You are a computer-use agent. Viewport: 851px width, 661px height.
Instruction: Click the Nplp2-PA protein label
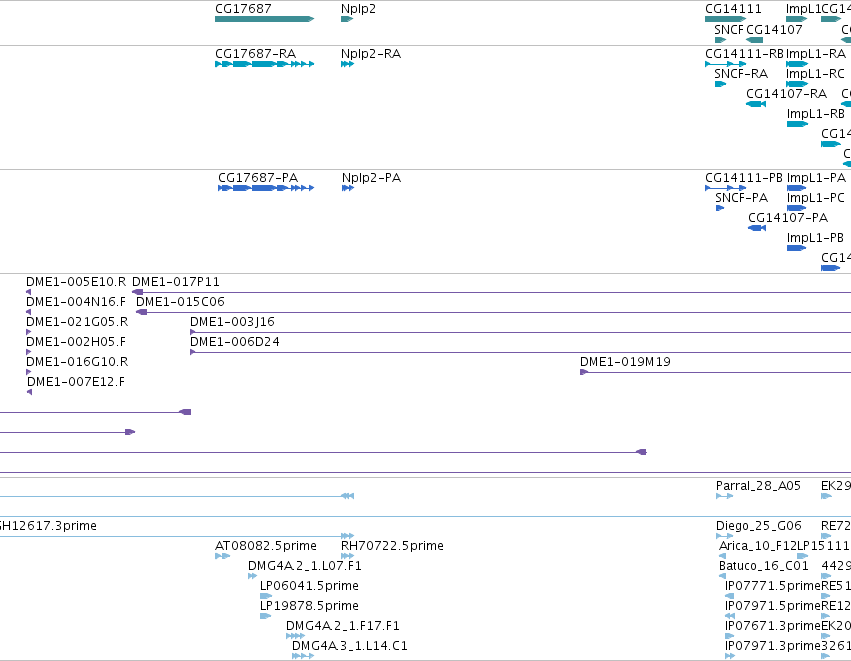pyautogui.click(x=371, y=178)
